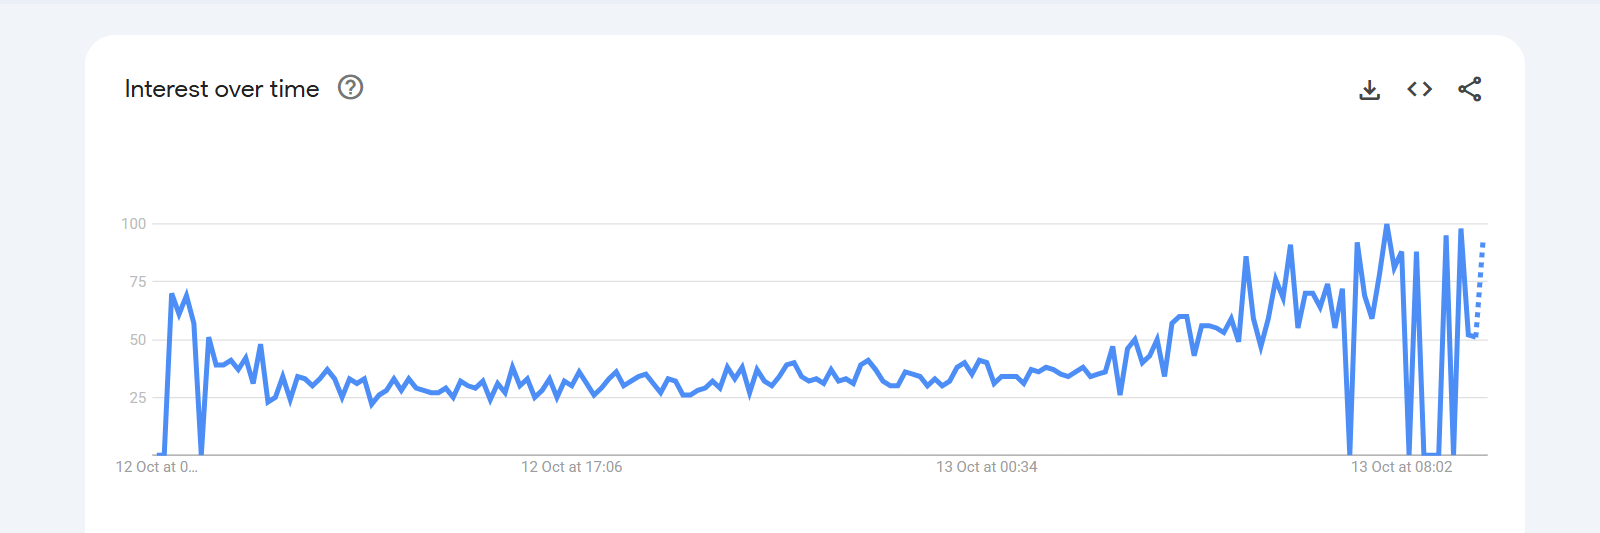Click the 100 label on the y-axis
The height and width of the screenshot is (533, 1600).
pyautogui.click(x=134, y=224)
